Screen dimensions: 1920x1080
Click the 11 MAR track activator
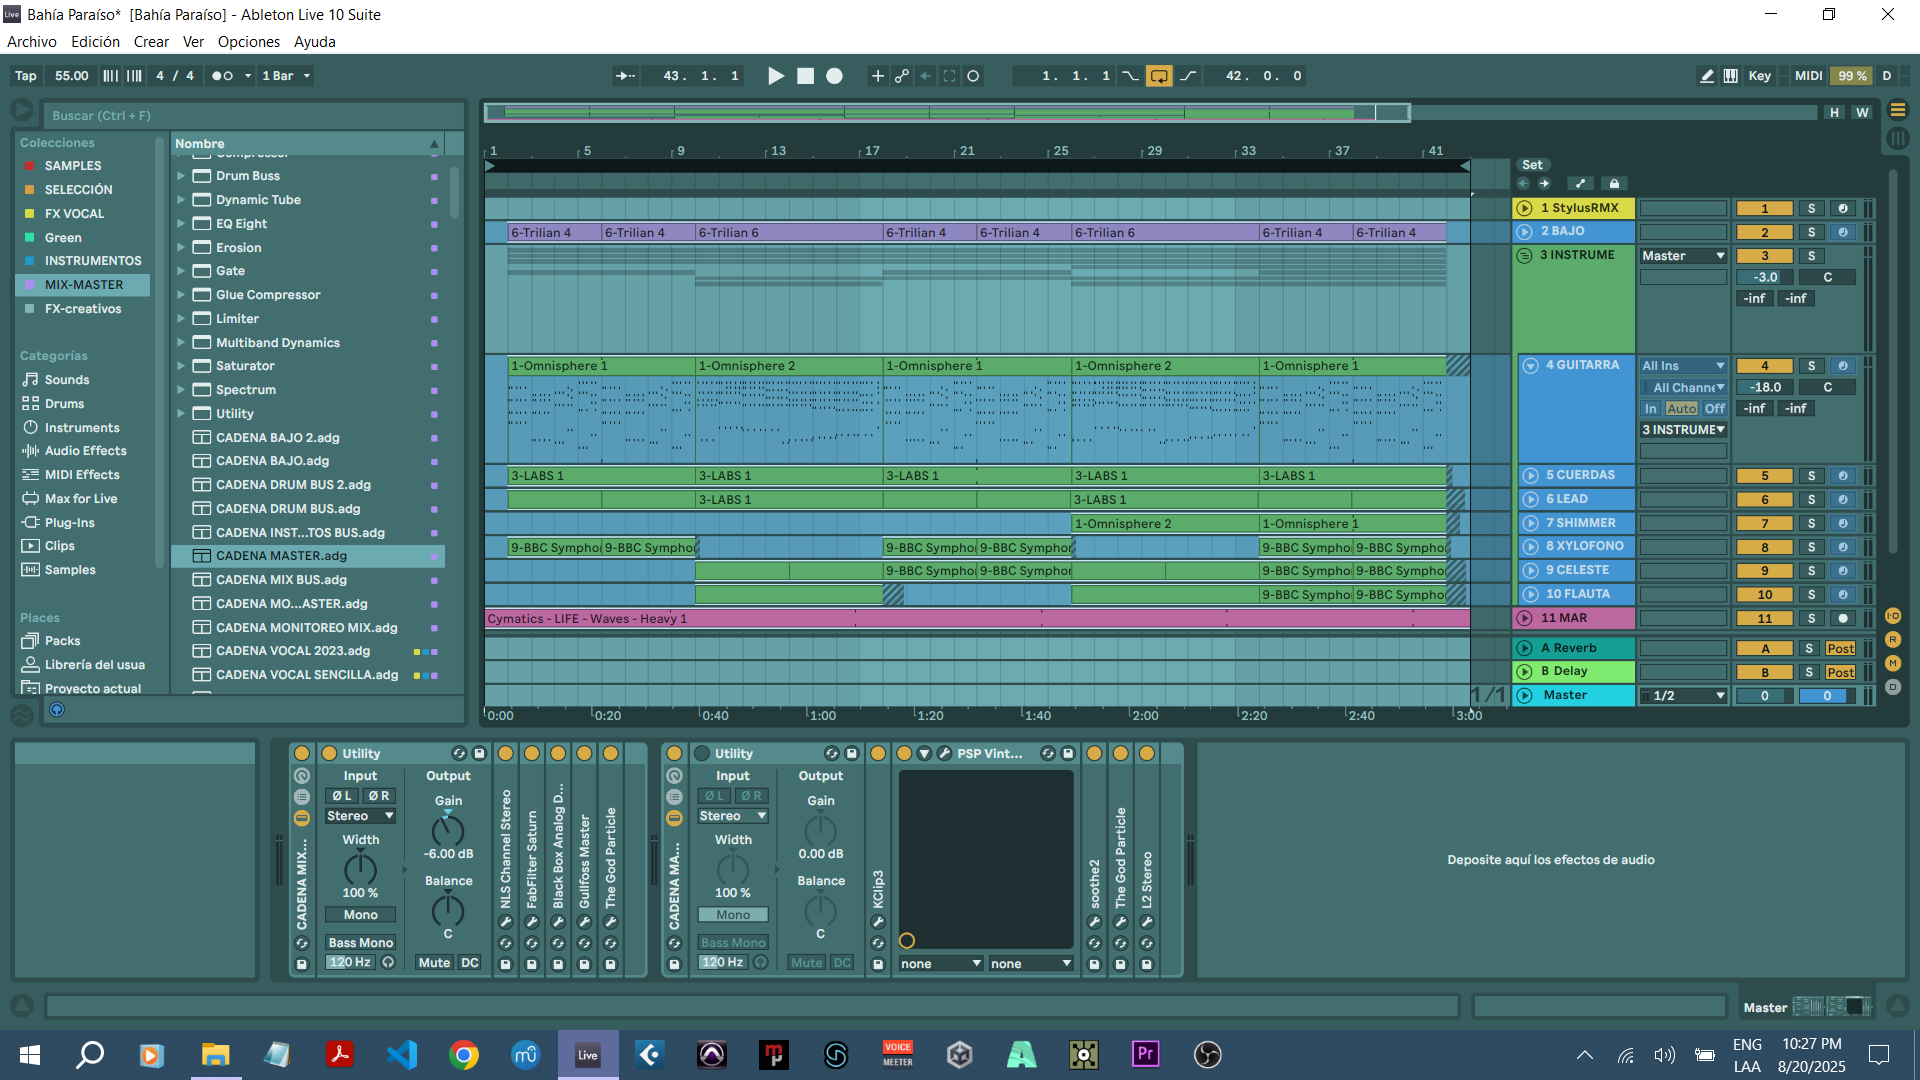click(x=1765, y=619)
